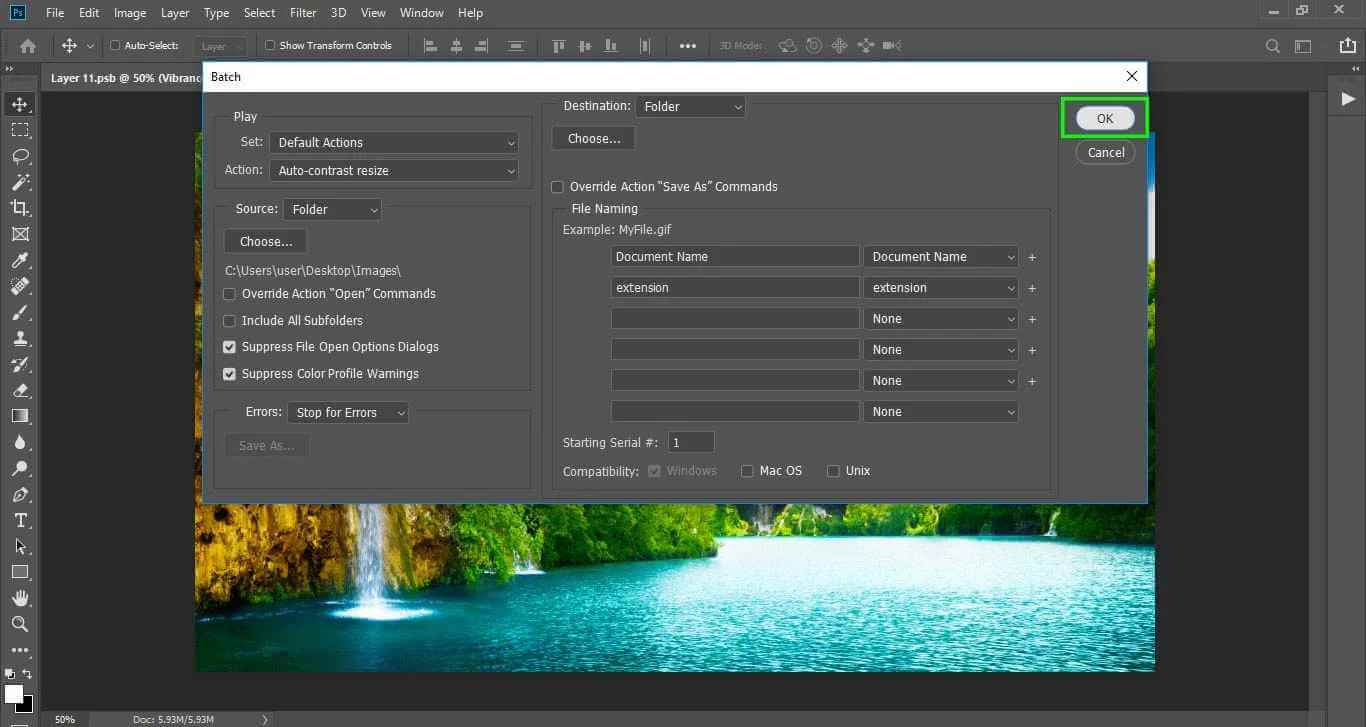The image size is (1366, 727).
Task: Pick the Crop tool
Action: pyautogui.click(x=21, y=207)
